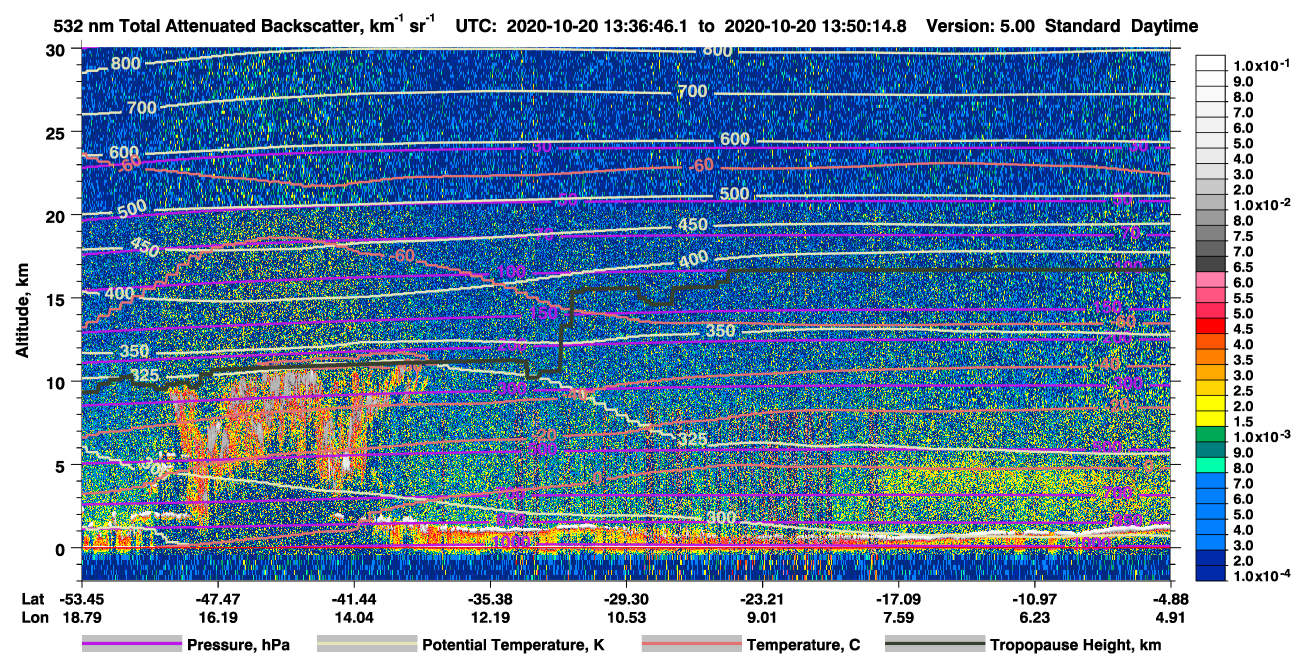
Task: Click the orange colorbar swatch labeled 3.5
Action: tap(1211, 359)
